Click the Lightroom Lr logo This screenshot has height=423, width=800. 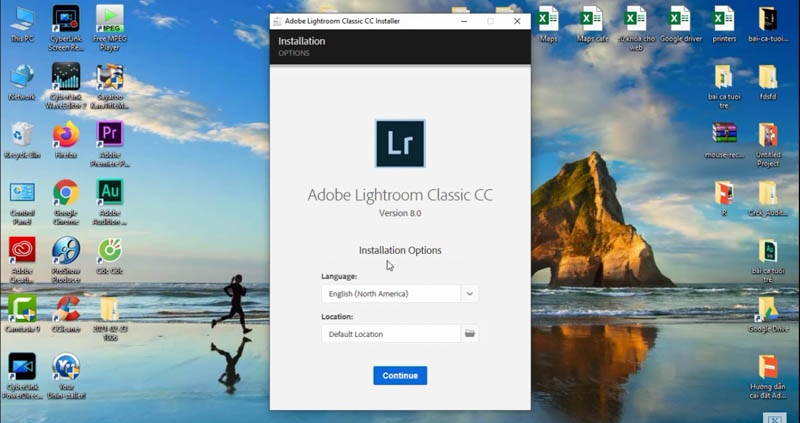click(x=400, y=143)
